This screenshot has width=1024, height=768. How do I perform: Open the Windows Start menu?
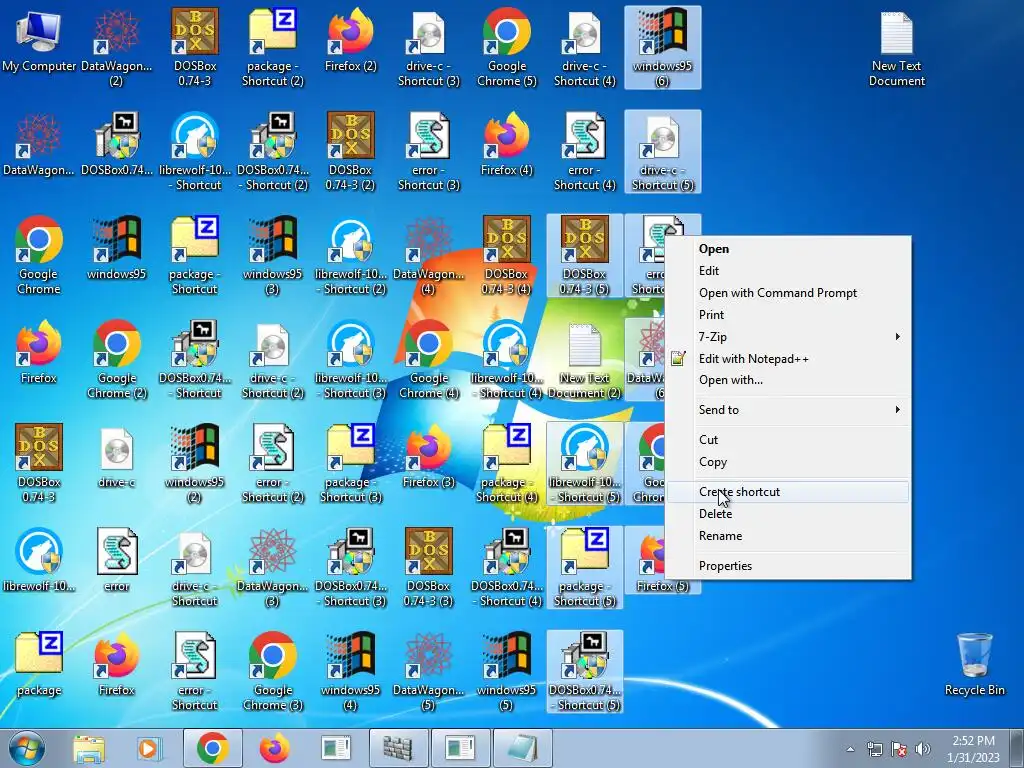tap(27, 748)
